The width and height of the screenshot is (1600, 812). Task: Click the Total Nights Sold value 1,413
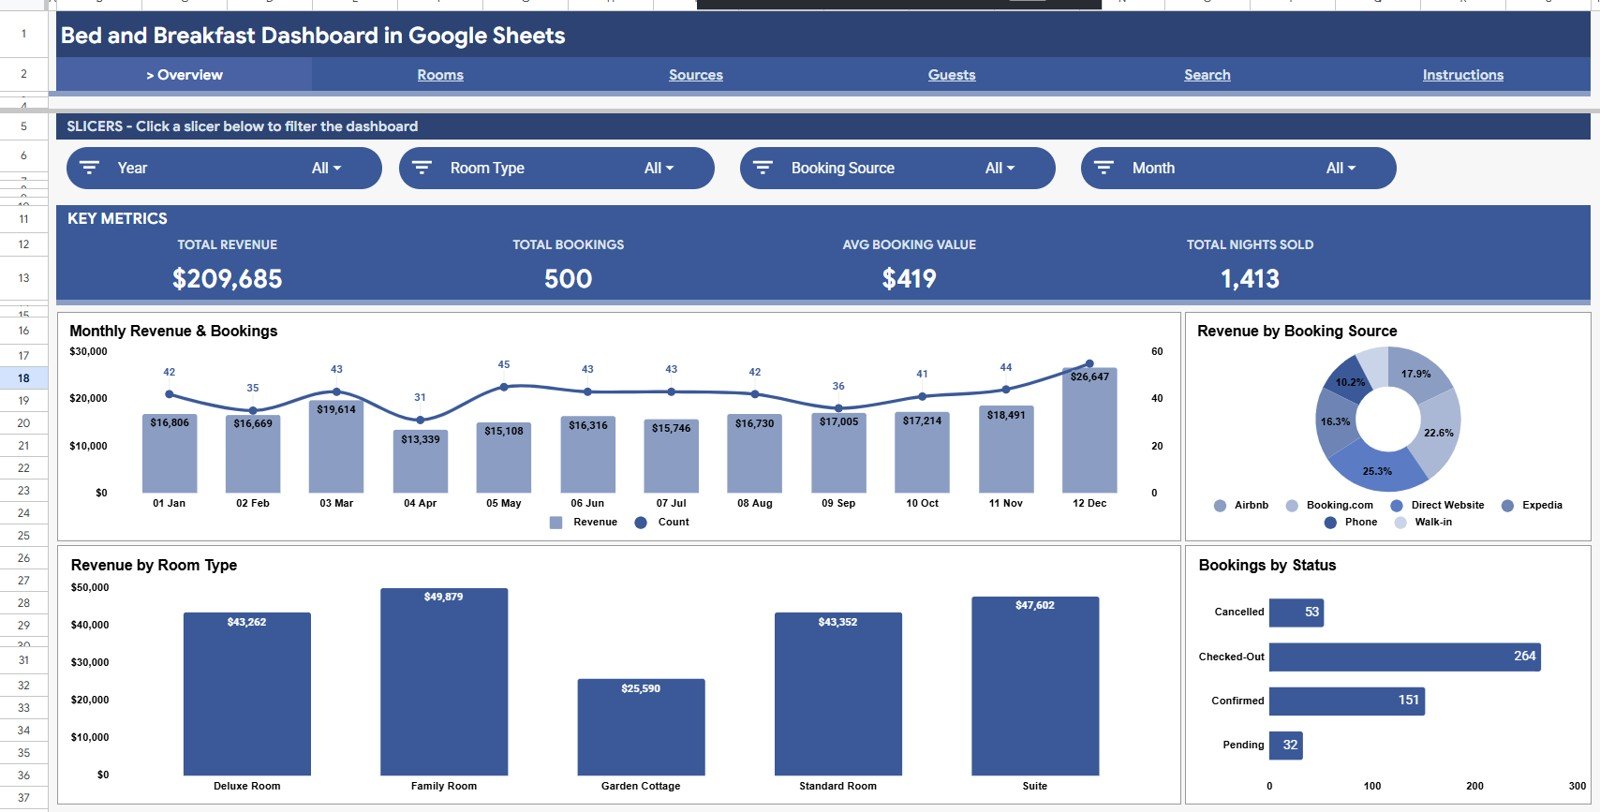coord(1250,279)
